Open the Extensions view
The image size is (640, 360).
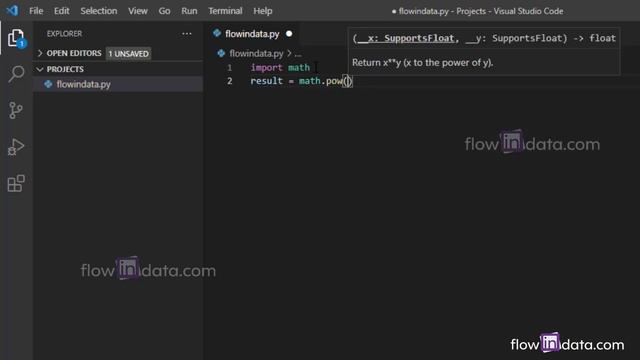(16, 183)
